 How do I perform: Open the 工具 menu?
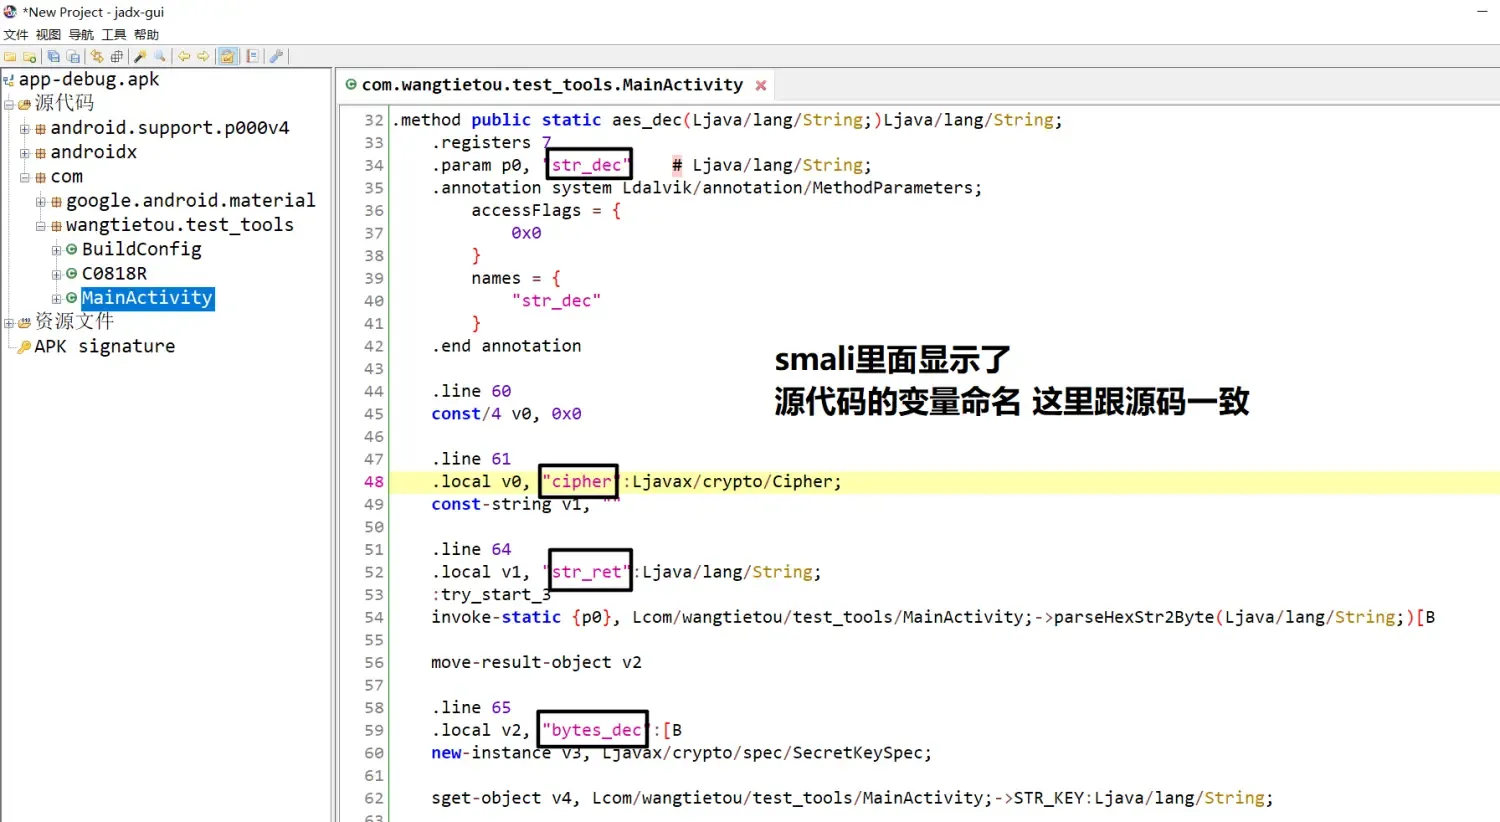point(113,33)
